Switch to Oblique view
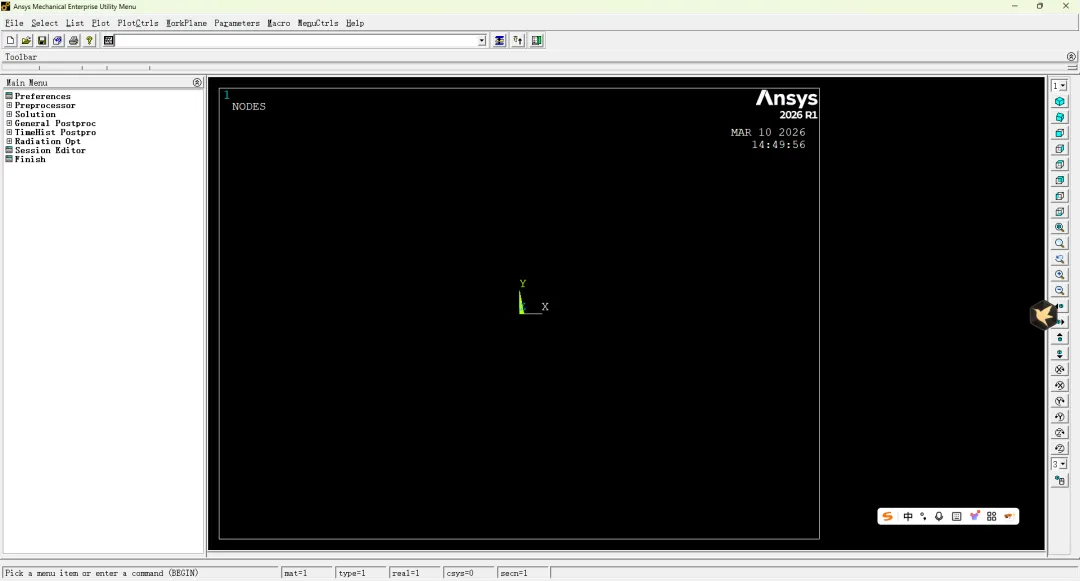 point(1059,117)
